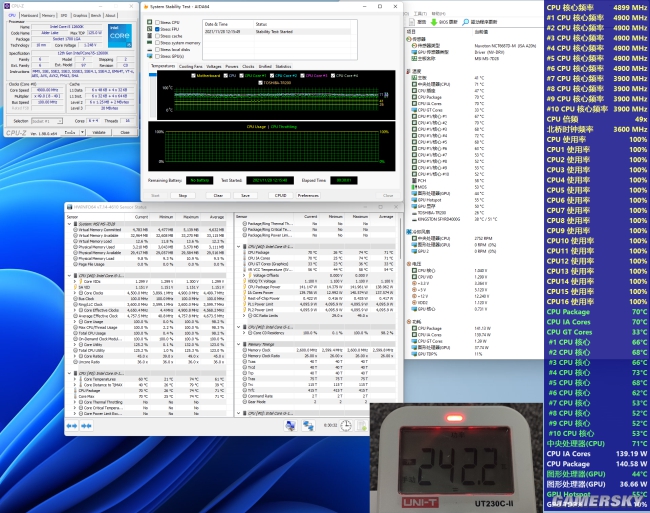Open Preferences in stability test window
650x513 pixels.
[x=308, y=195]
